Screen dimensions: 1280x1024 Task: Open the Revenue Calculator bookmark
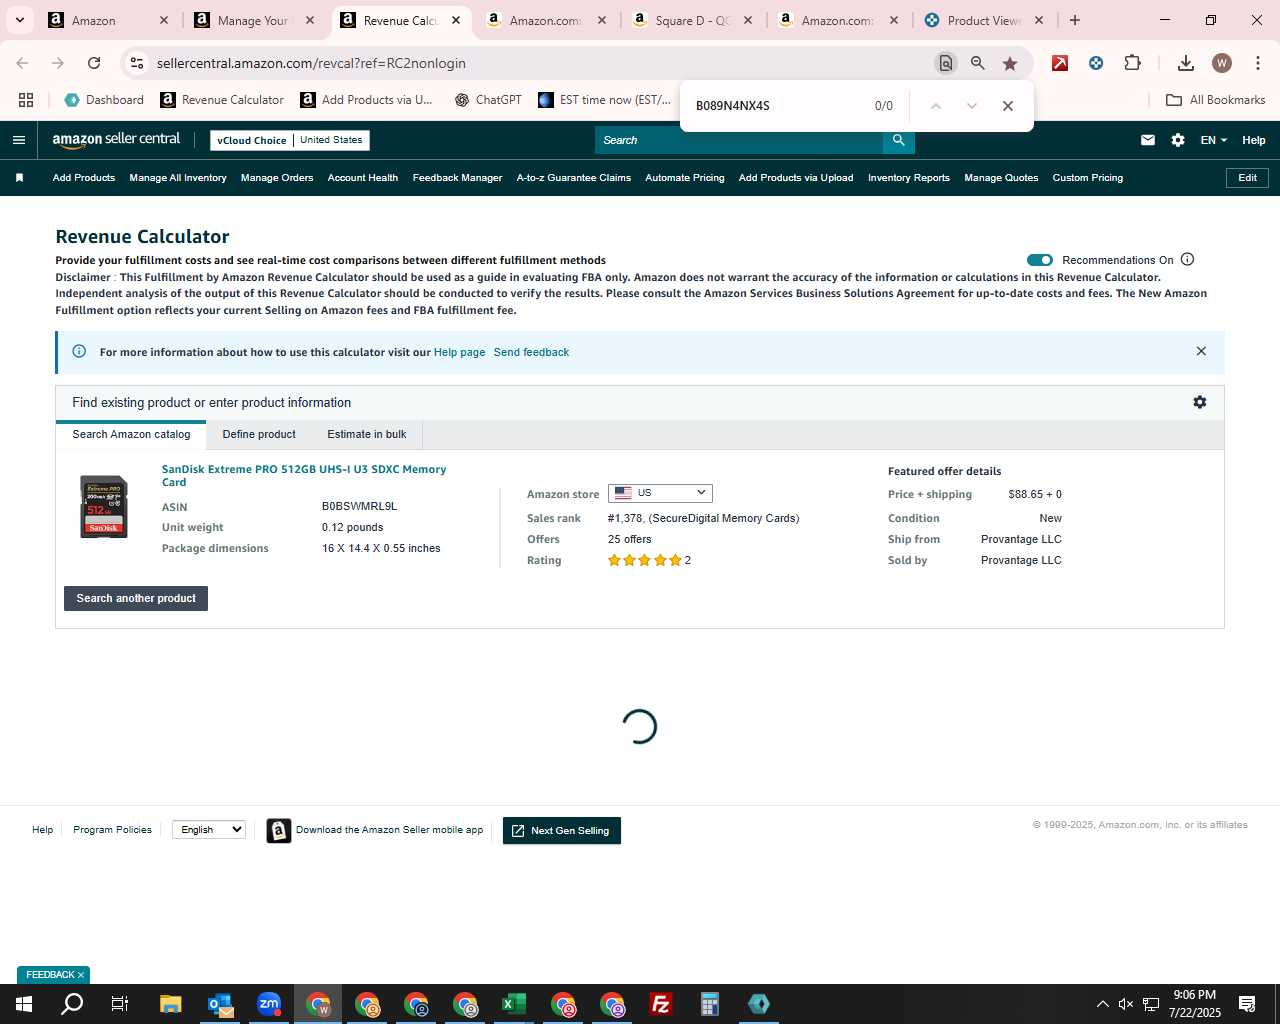(x=222, y=100)
